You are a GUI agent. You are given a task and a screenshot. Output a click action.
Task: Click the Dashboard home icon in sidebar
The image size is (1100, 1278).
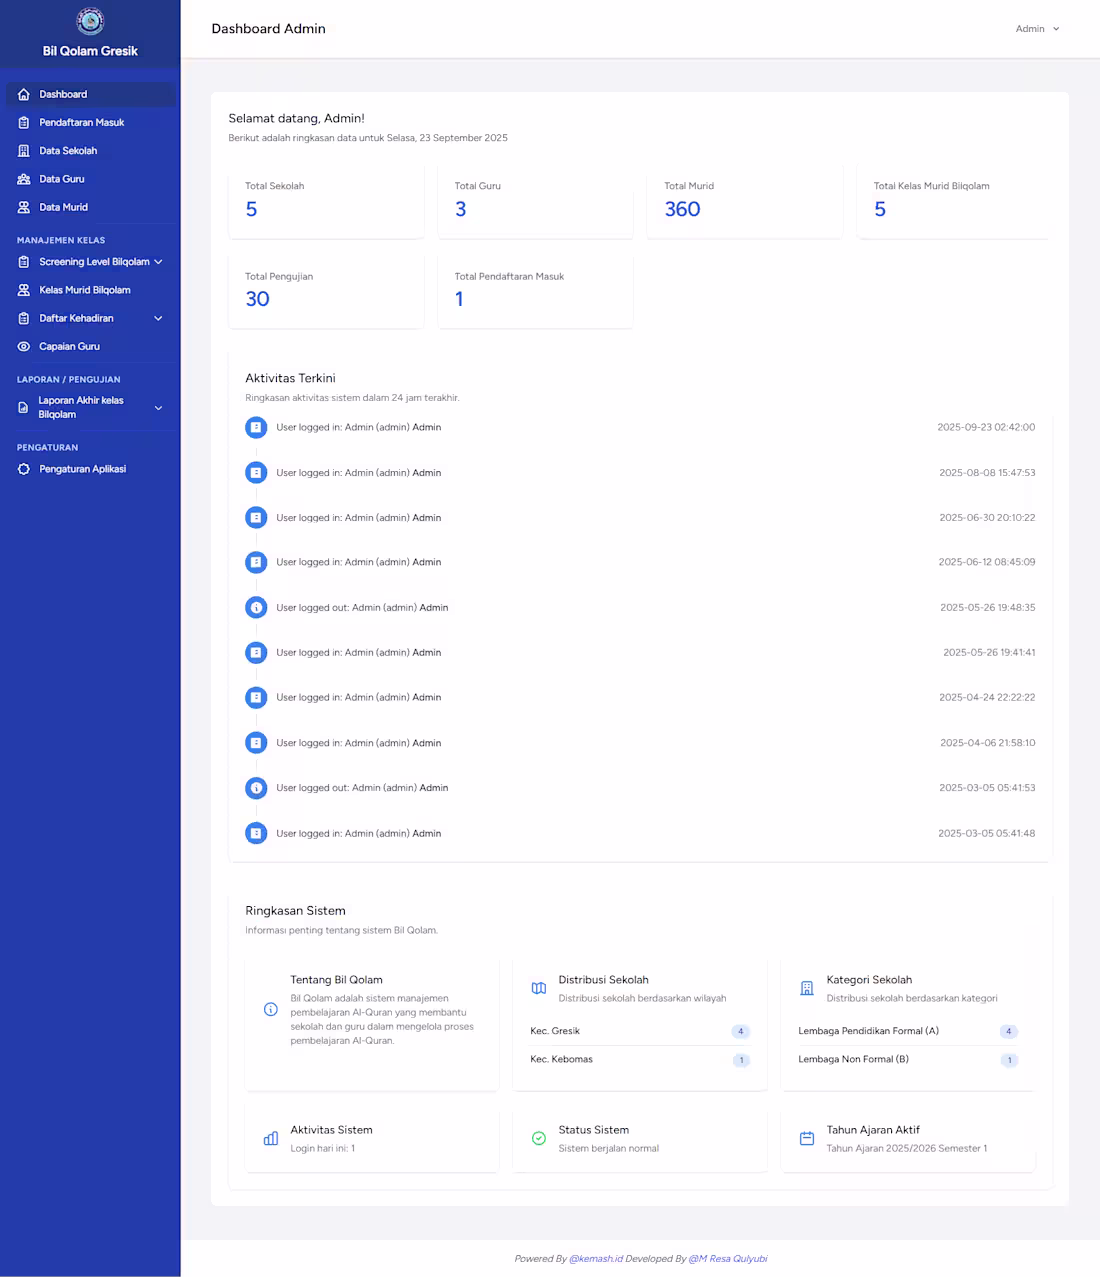pyautogui.click(x=24, y=94)
